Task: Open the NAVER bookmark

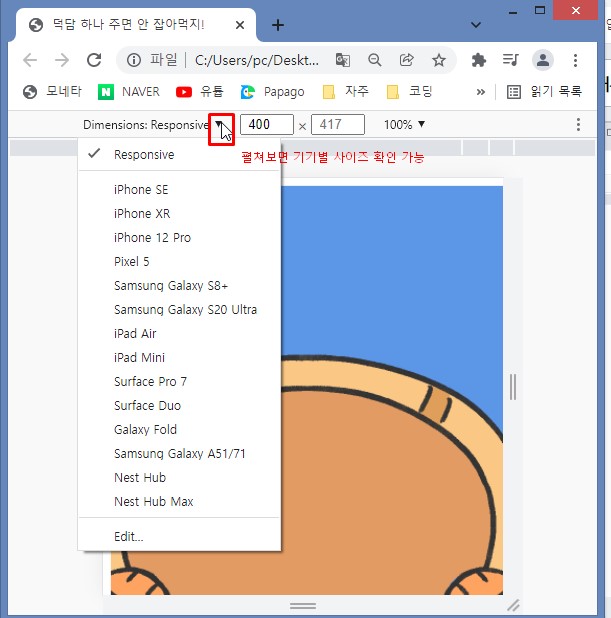Action: [x=129, y=92]
